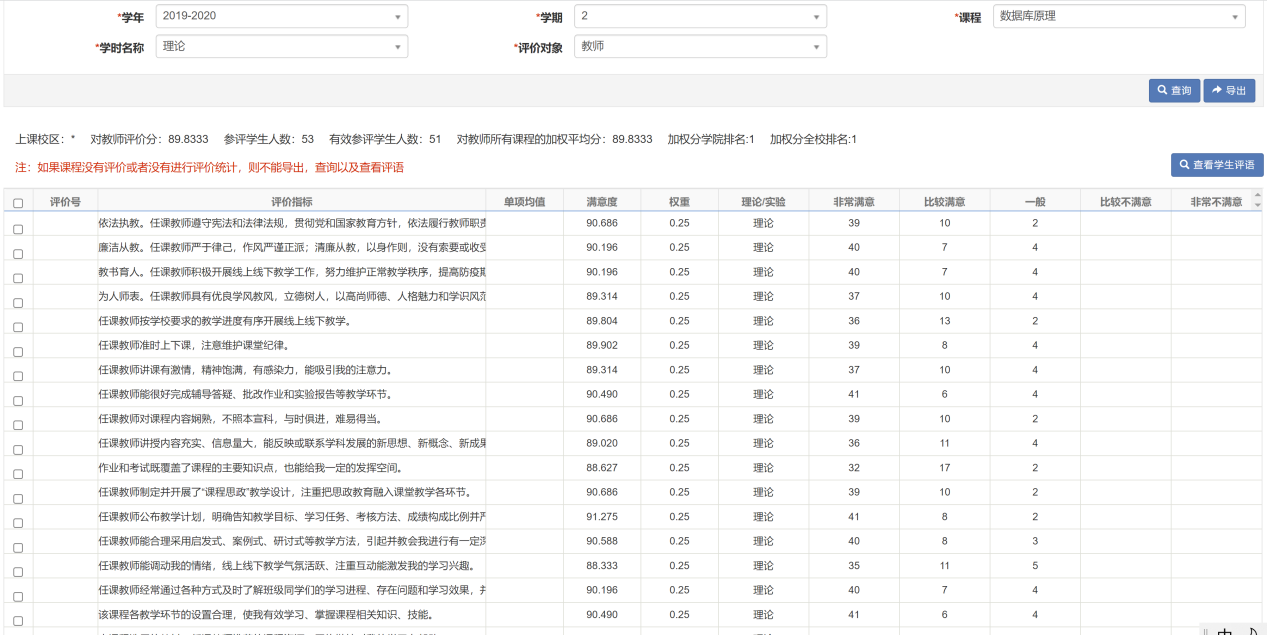Screen dimensions: 1267x635
Task: Click the table scrollbar down arrow
Action: click(x=1258, y=204)
